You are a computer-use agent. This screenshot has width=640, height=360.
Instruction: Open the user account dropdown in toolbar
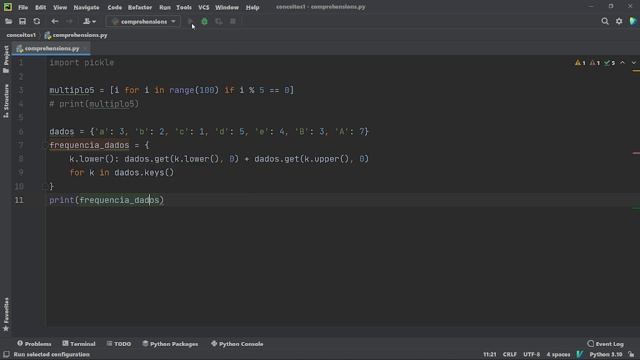tap(89, 21)
